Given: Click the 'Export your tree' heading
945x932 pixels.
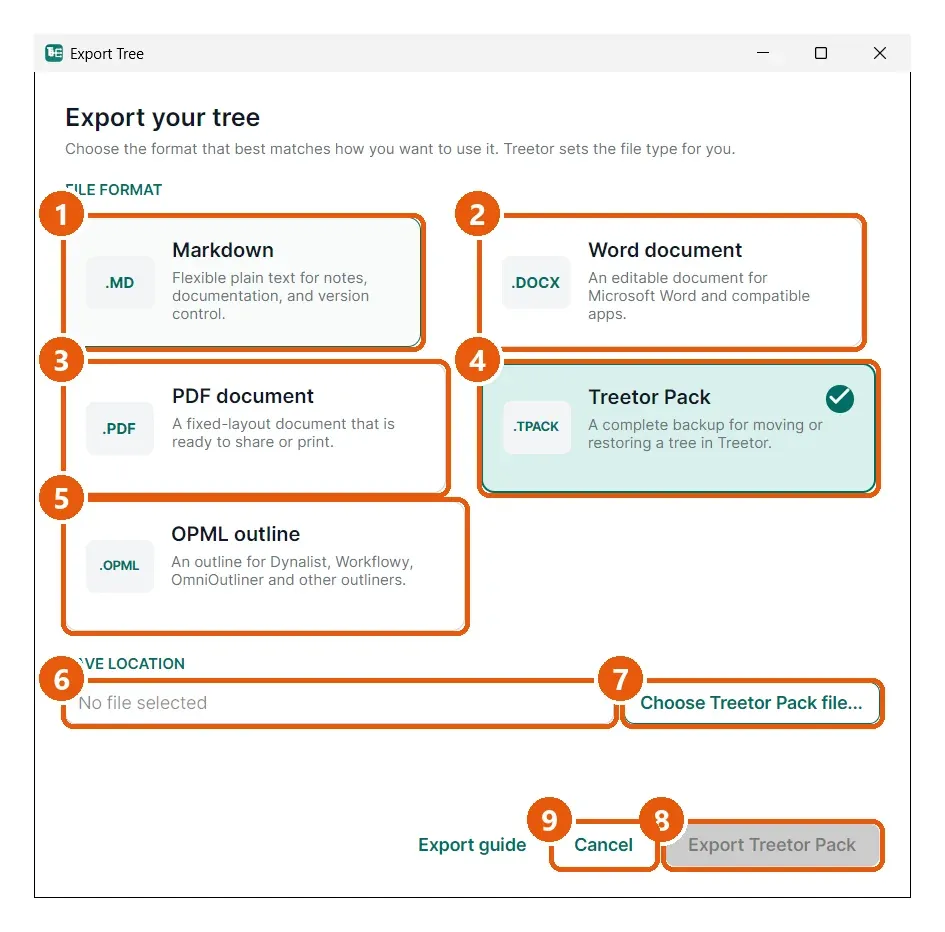Looking at the screenshot, I should coord(163,118).
